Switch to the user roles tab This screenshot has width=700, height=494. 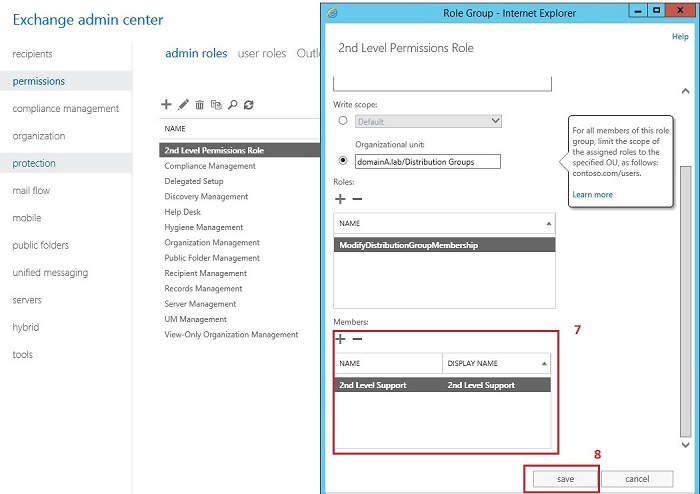(x=262, y=53)
